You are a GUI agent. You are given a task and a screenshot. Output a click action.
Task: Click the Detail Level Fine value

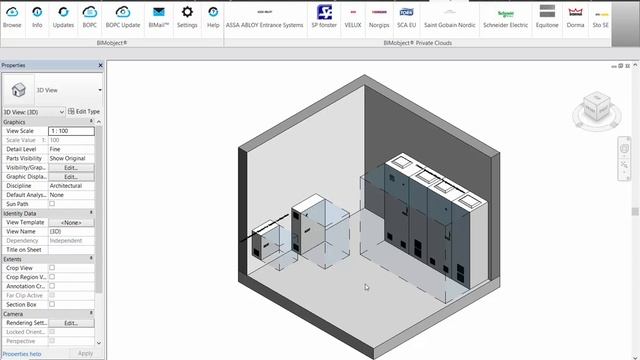tap(71, 149)
